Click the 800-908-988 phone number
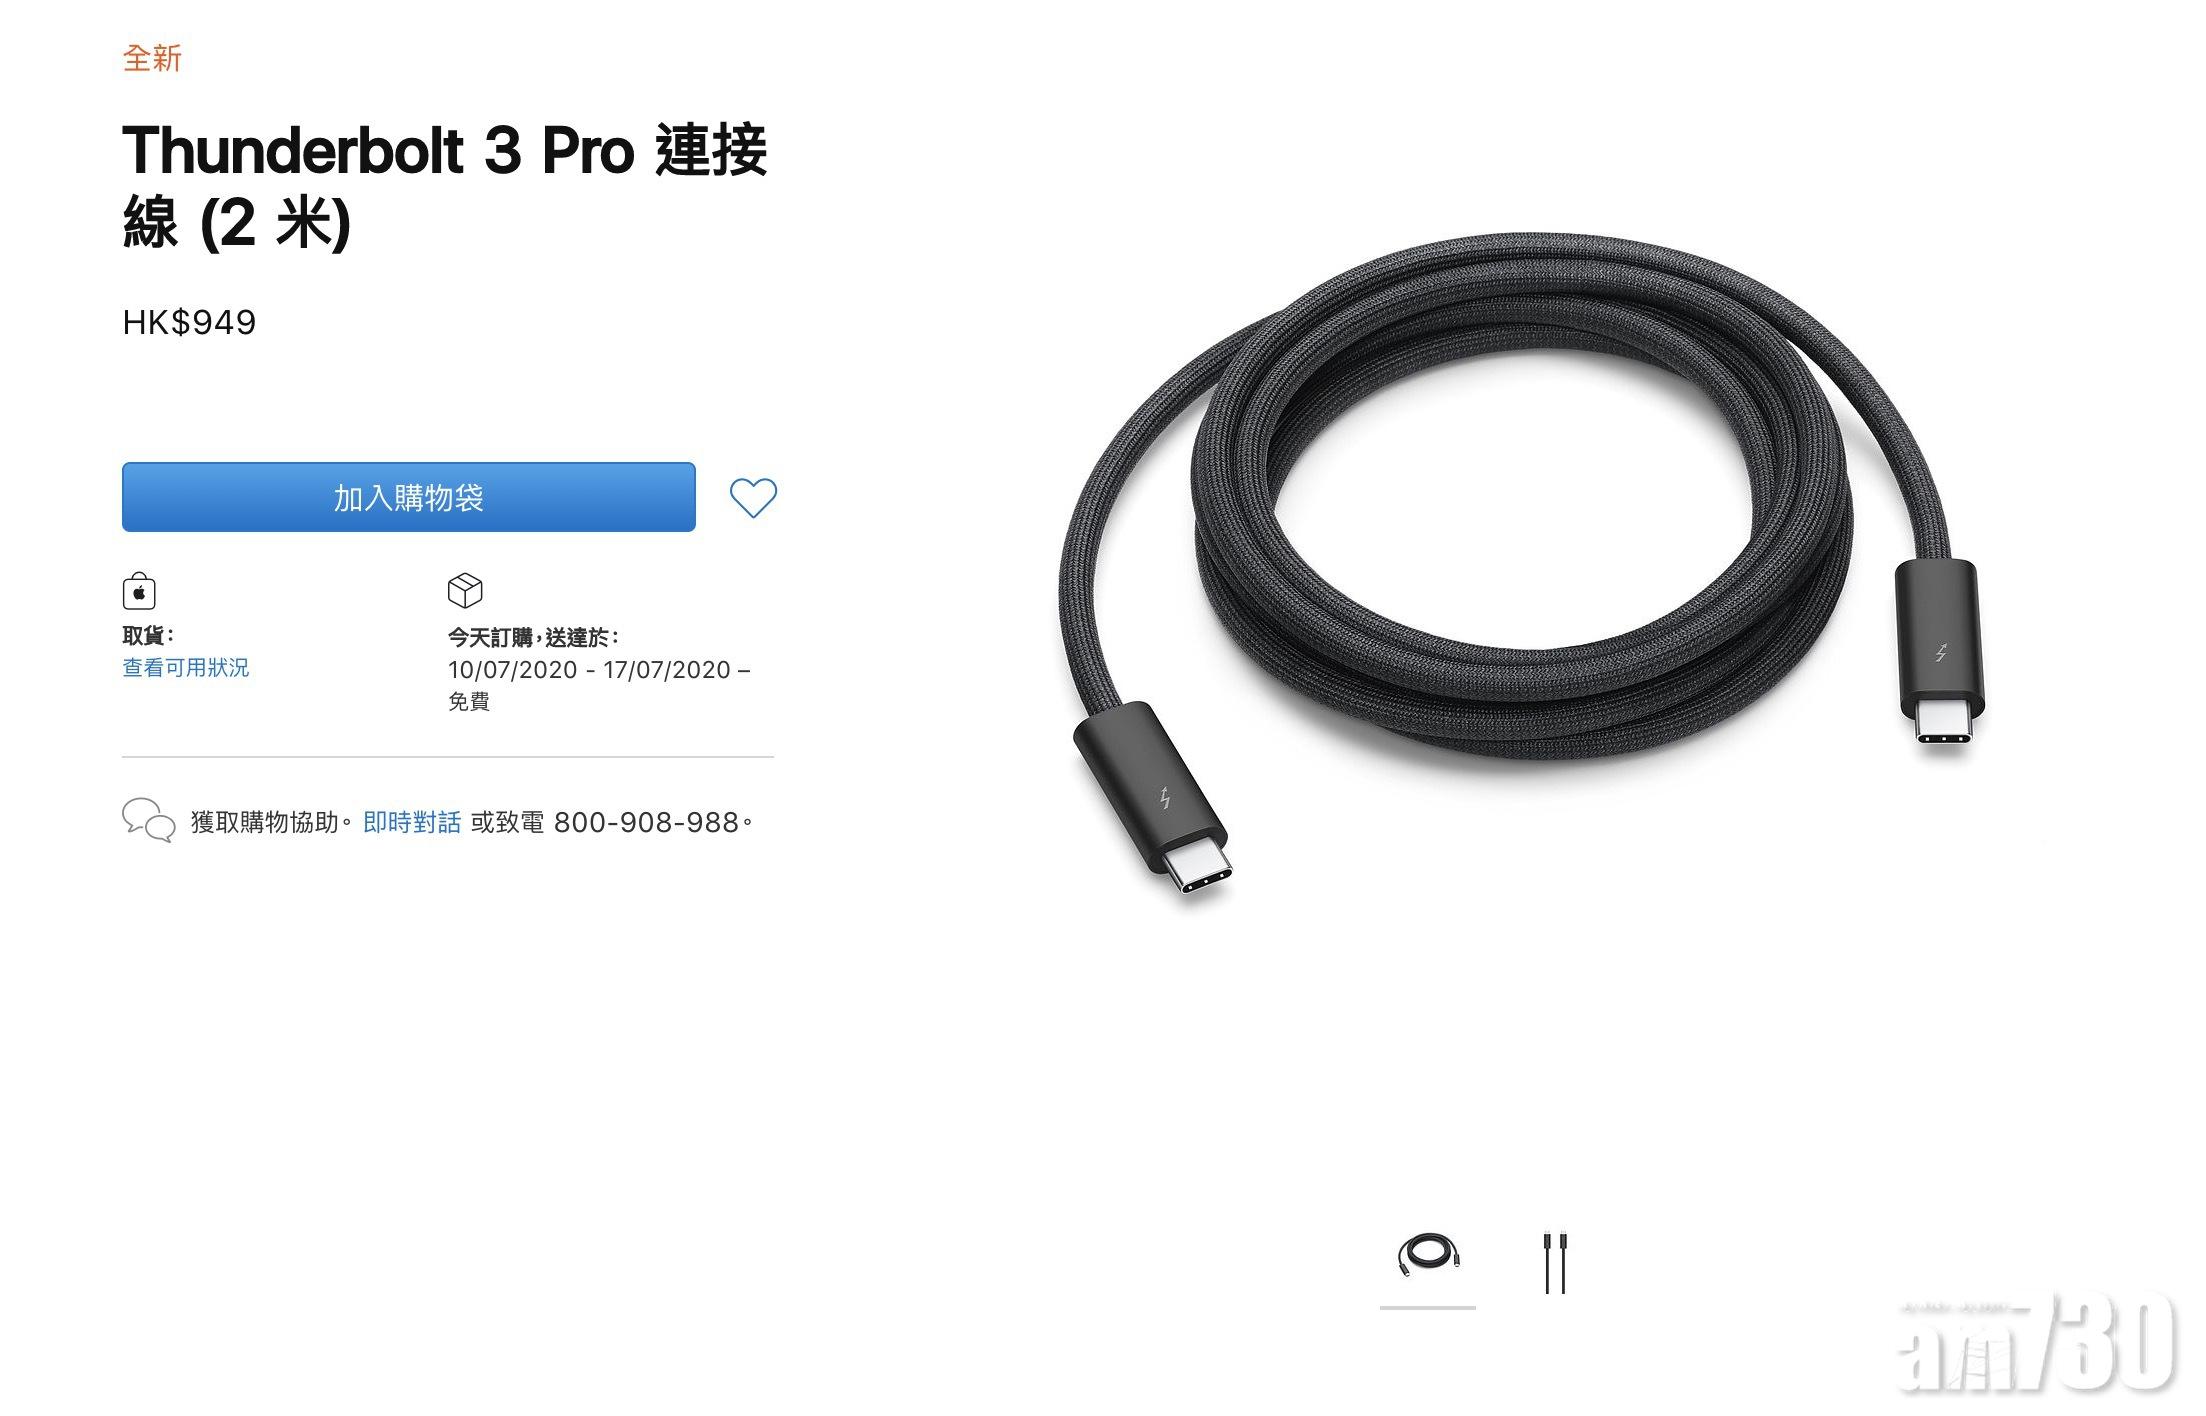The height and width of the screenshot is (1416, 2206). click(646, 822)
